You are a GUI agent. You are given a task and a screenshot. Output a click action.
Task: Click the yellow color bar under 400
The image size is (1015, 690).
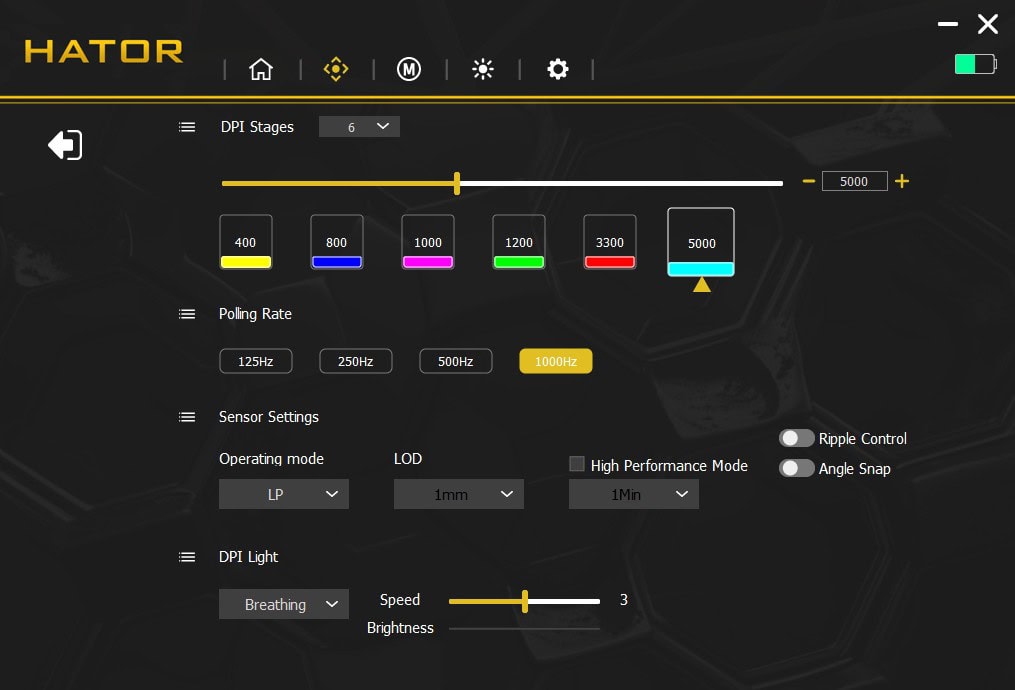pyautogui.click(x=245, y=262)
